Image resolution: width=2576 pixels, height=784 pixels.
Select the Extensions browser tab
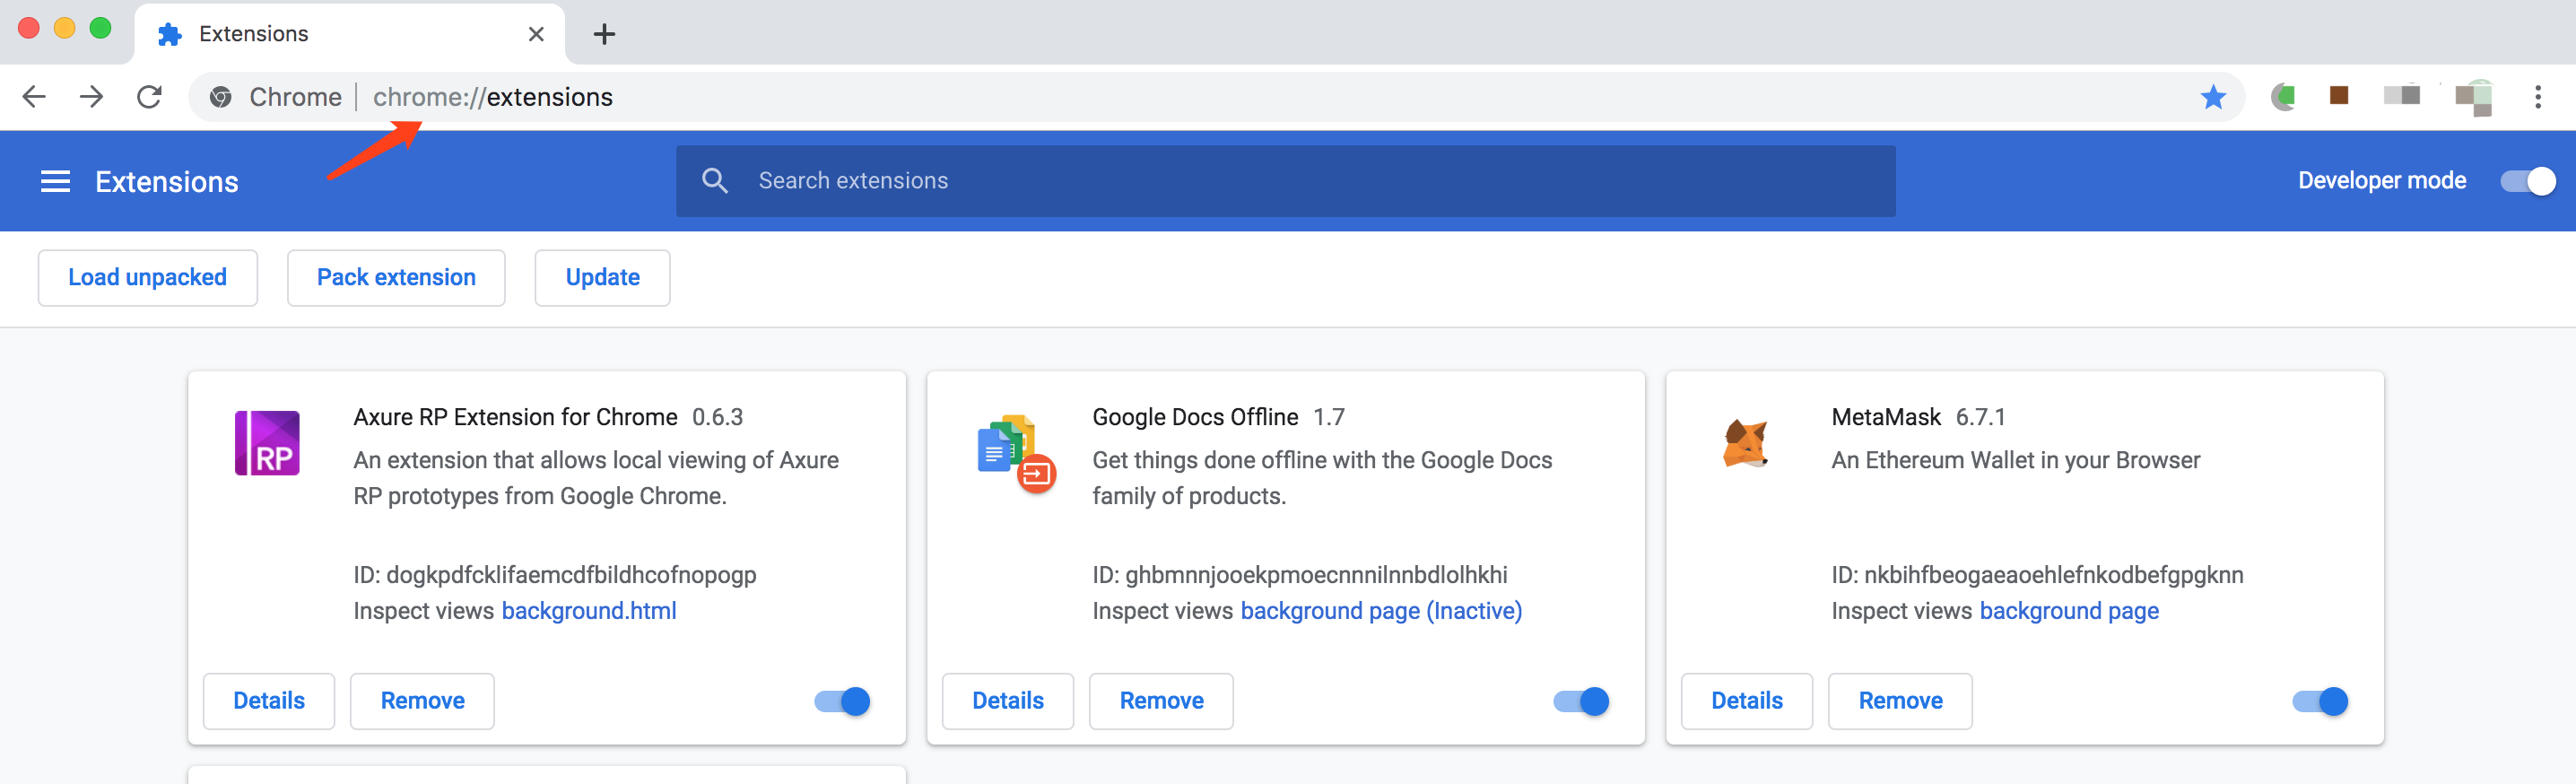click(349, 34)
